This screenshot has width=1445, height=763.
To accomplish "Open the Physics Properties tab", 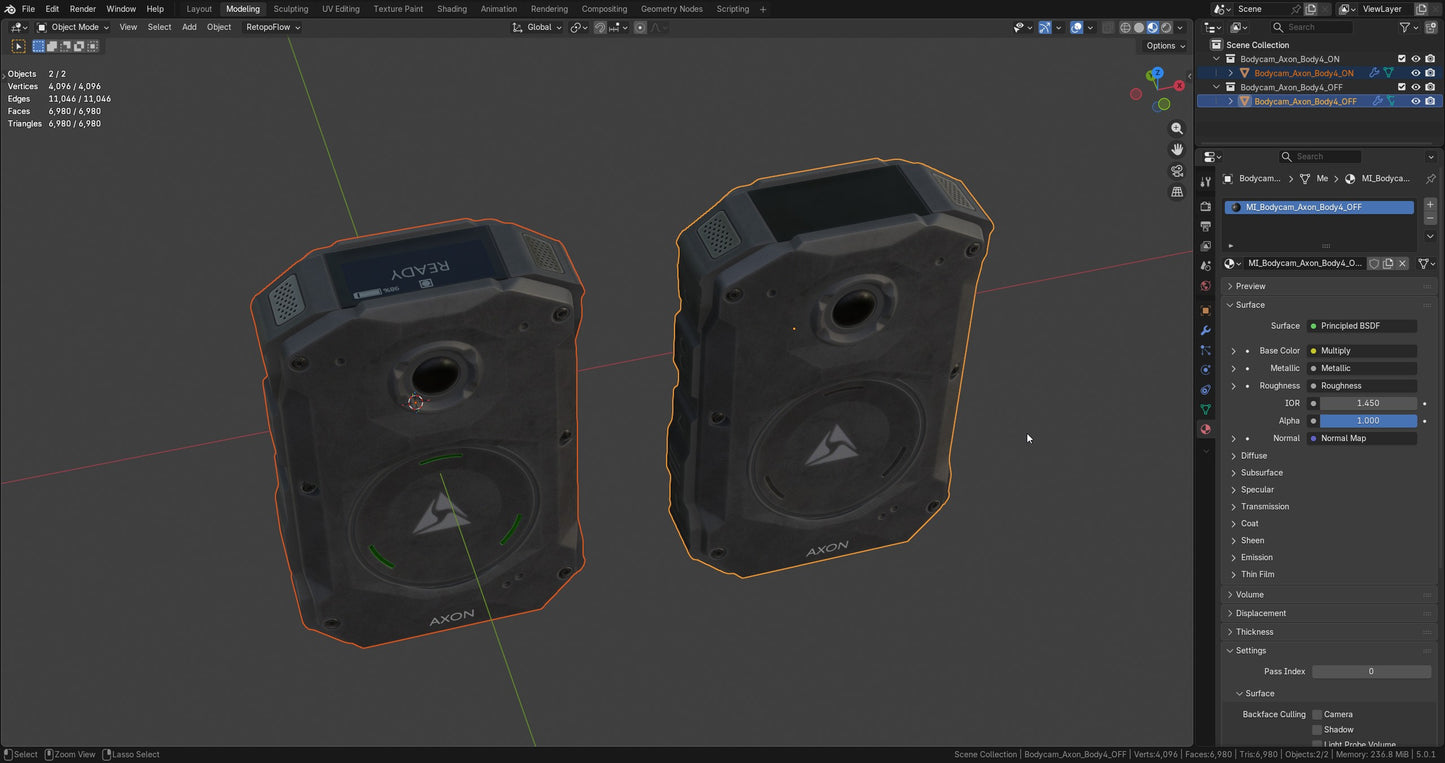I will pyautogui.click(x=1205, y=369).
